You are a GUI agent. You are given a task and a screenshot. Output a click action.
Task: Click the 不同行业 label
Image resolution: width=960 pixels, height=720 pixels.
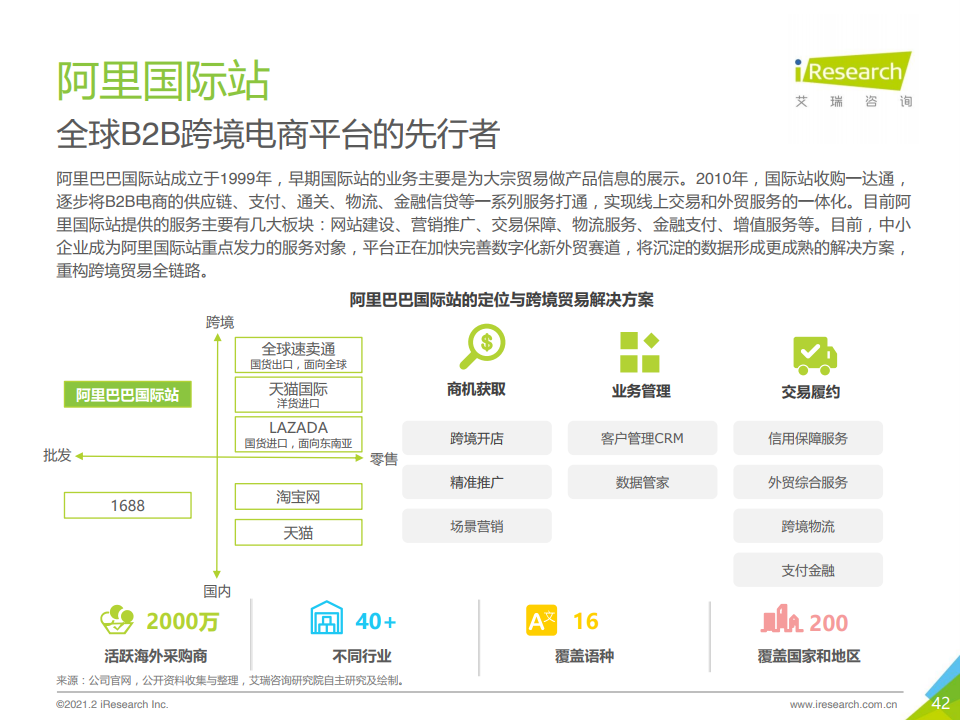[x=362, y=656]
